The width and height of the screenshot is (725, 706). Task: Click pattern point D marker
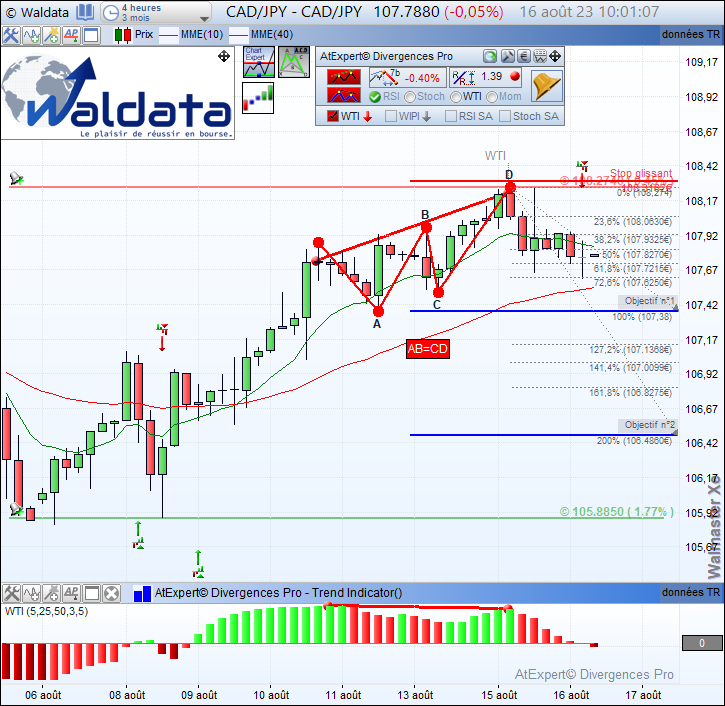click(x=510, y=187)
